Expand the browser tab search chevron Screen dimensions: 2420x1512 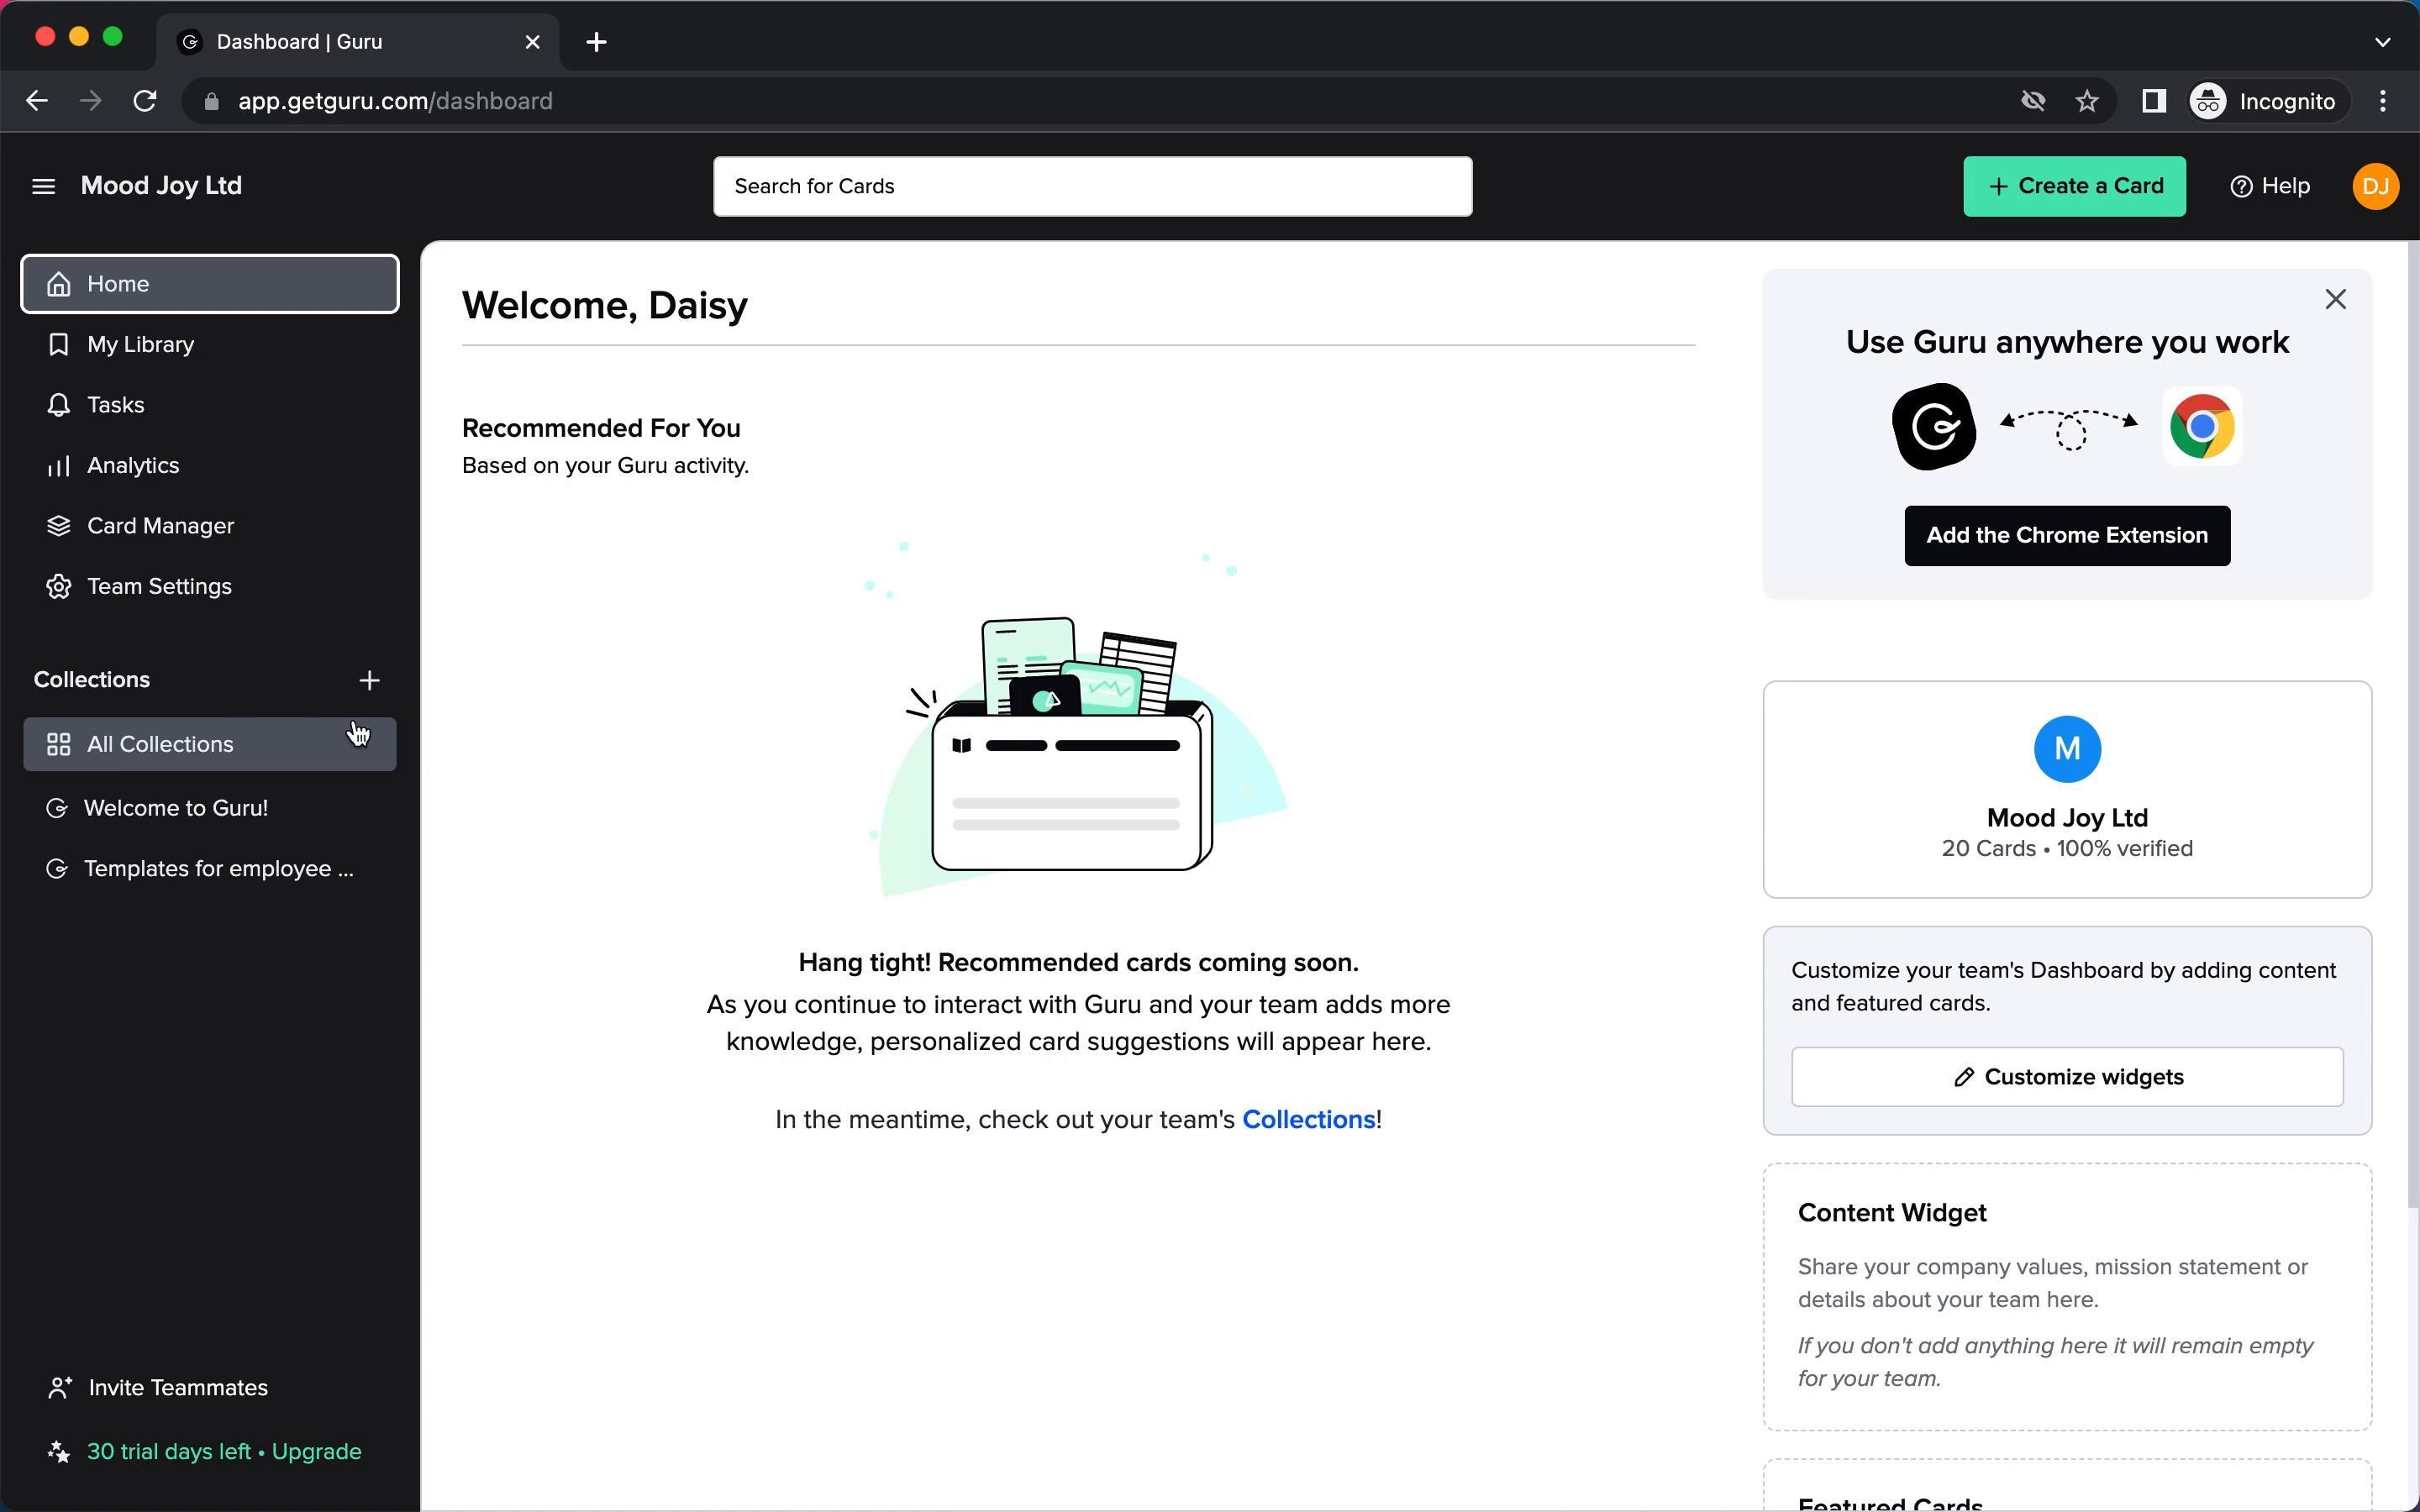click(2382, 42)
